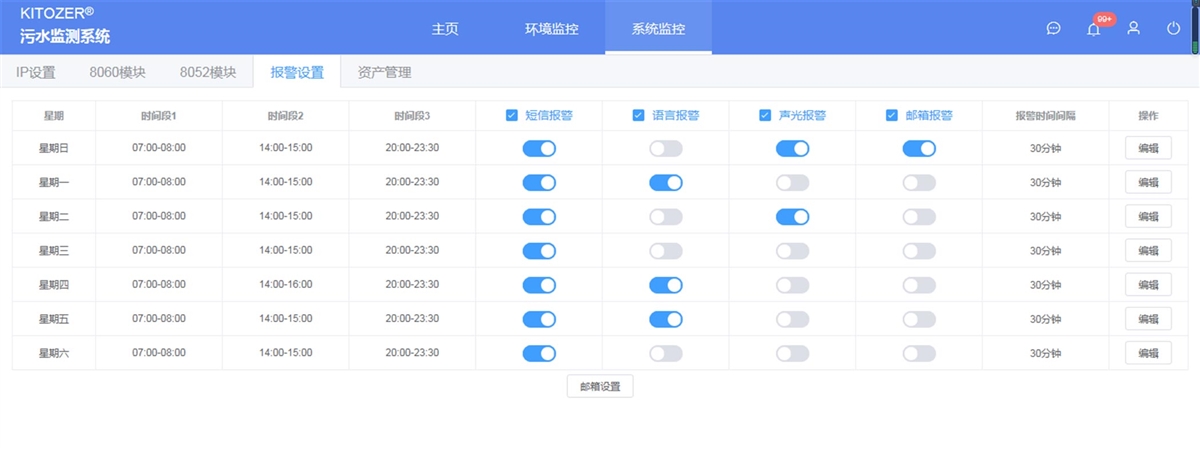Open the chat messages icon
The height and width of the screenshot is (450, 1200).
1053,28
